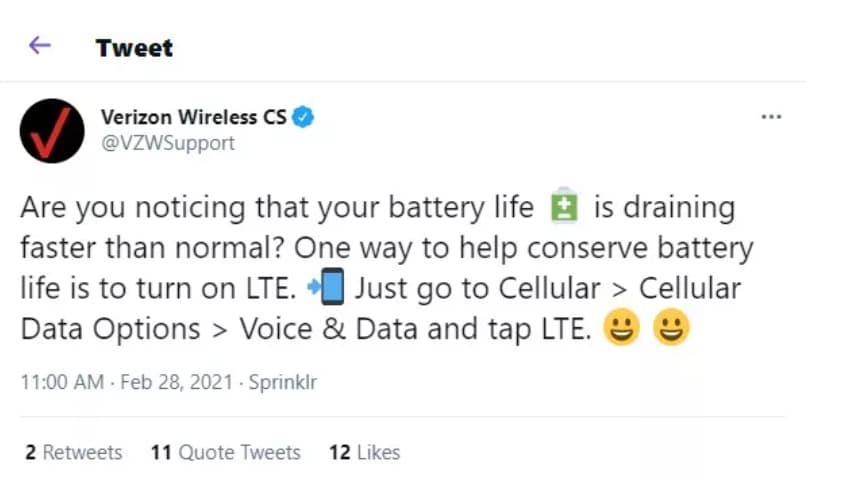Open the tweet's more options ellipsis menu

coord(771,117)
